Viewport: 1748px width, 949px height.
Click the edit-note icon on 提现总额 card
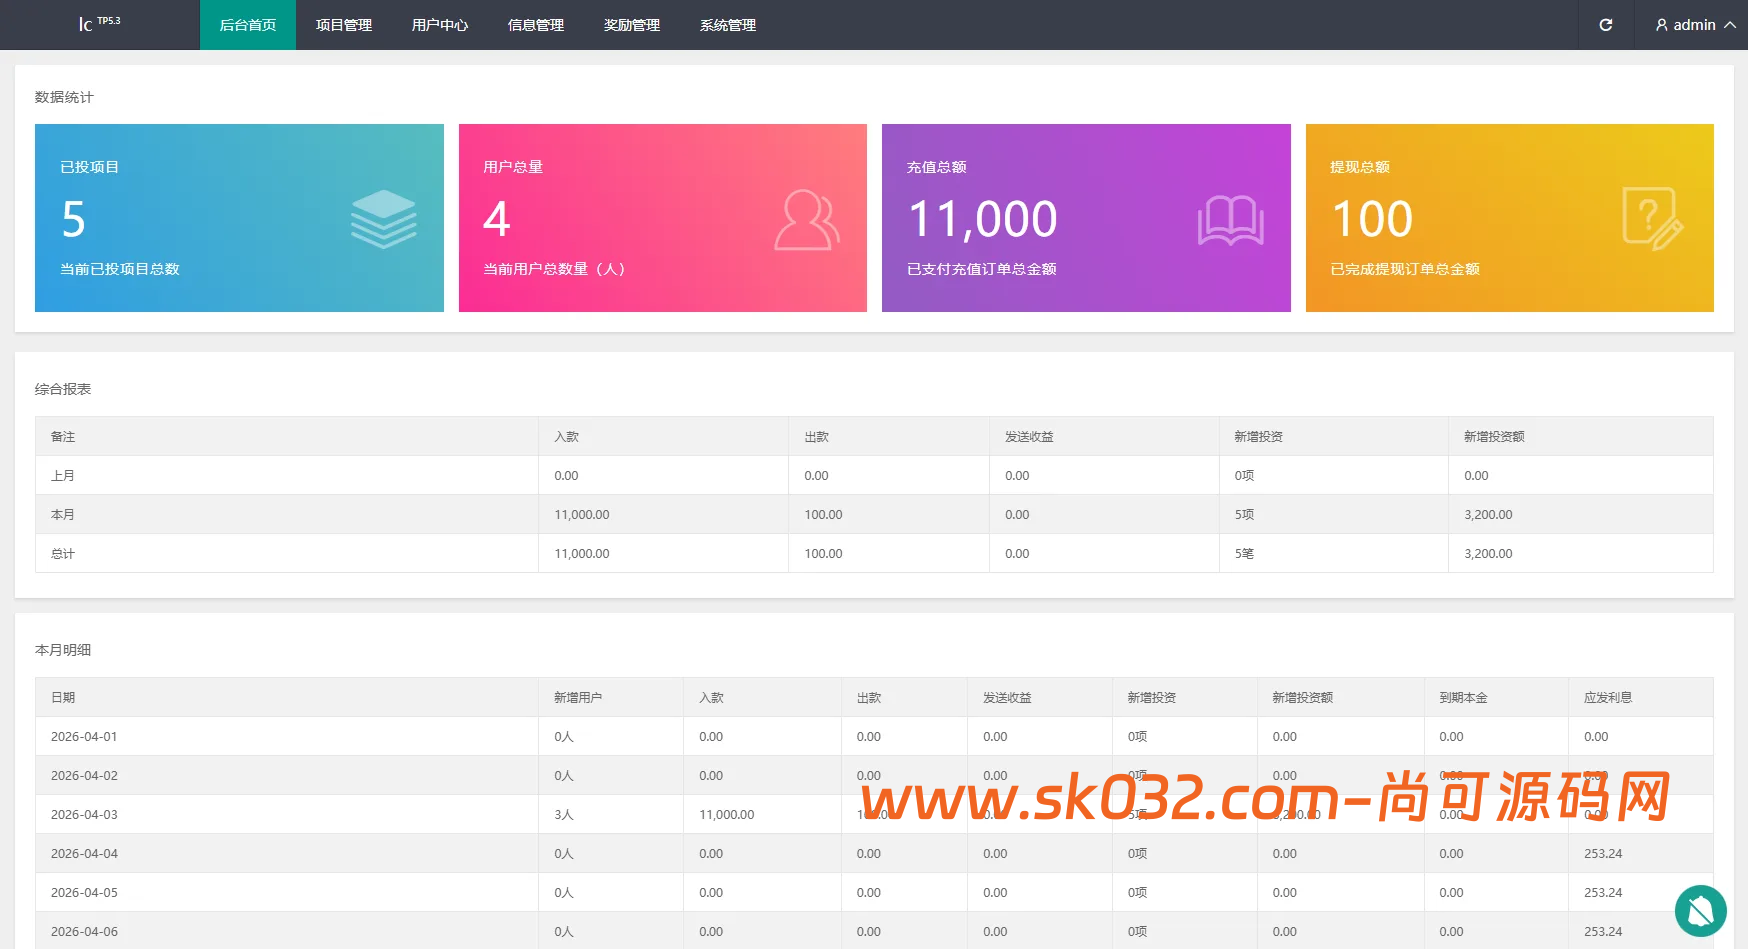coord(1653,219)
